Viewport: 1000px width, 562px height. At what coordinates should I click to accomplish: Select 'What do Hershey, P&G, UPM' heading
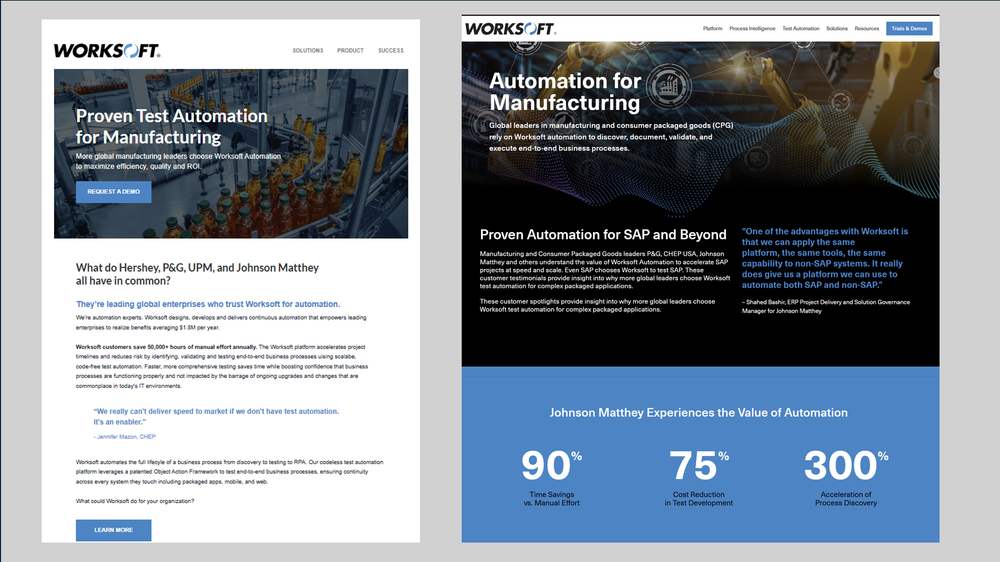[x=197, y=274]
